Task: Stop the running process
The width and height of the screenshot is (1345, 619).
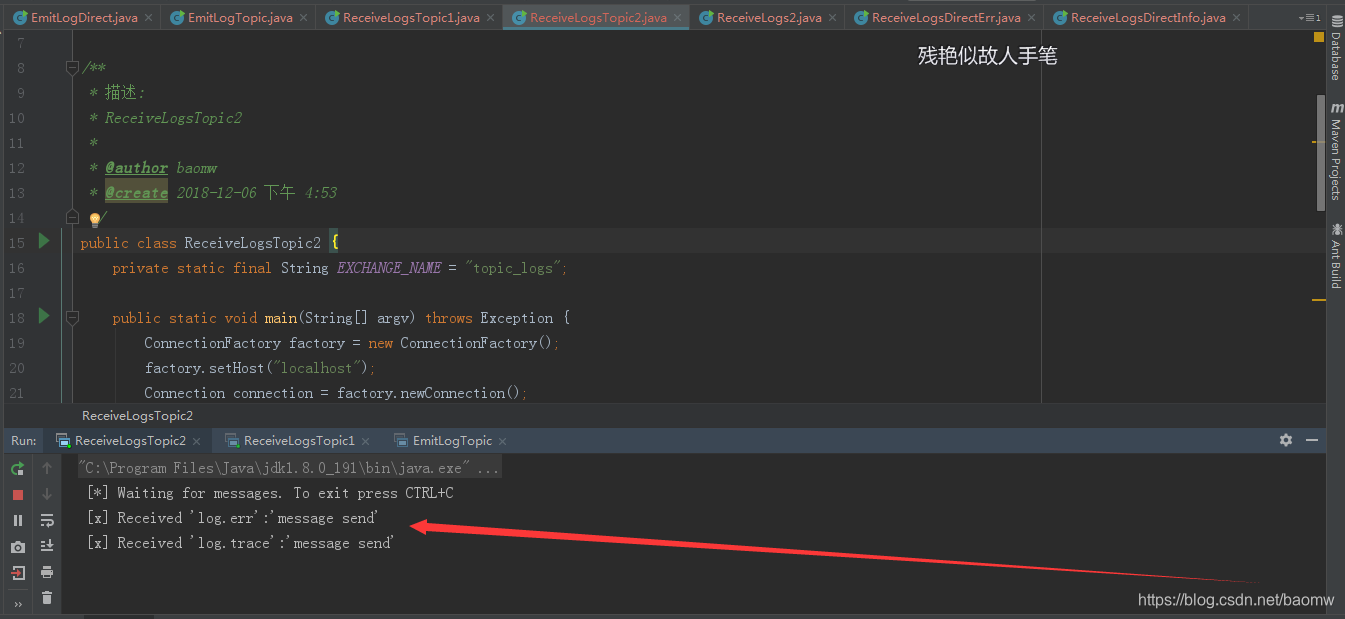Action: pos(17,494)
